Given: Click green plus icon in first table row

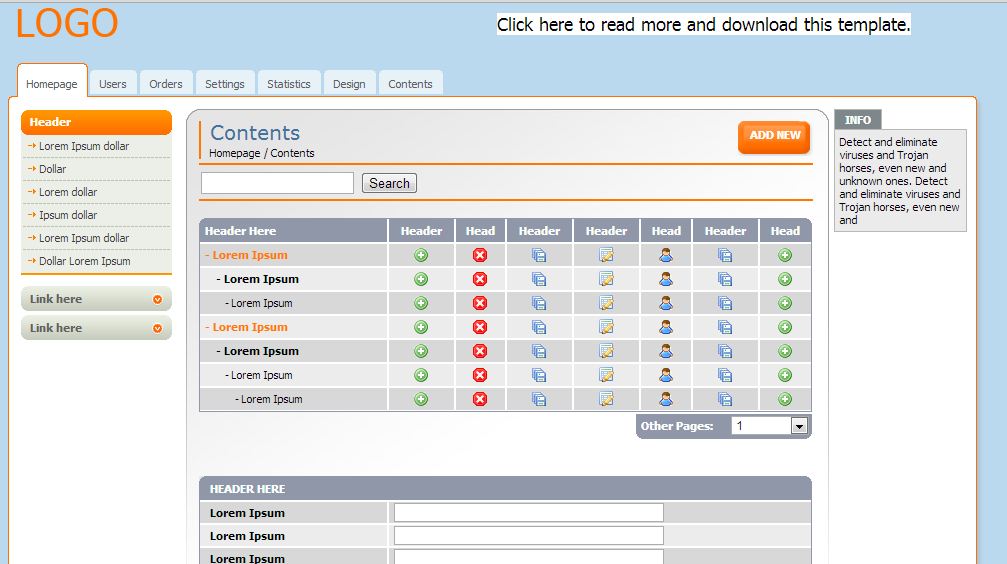Looking at the screenshot, I should (x=421, y=255).
